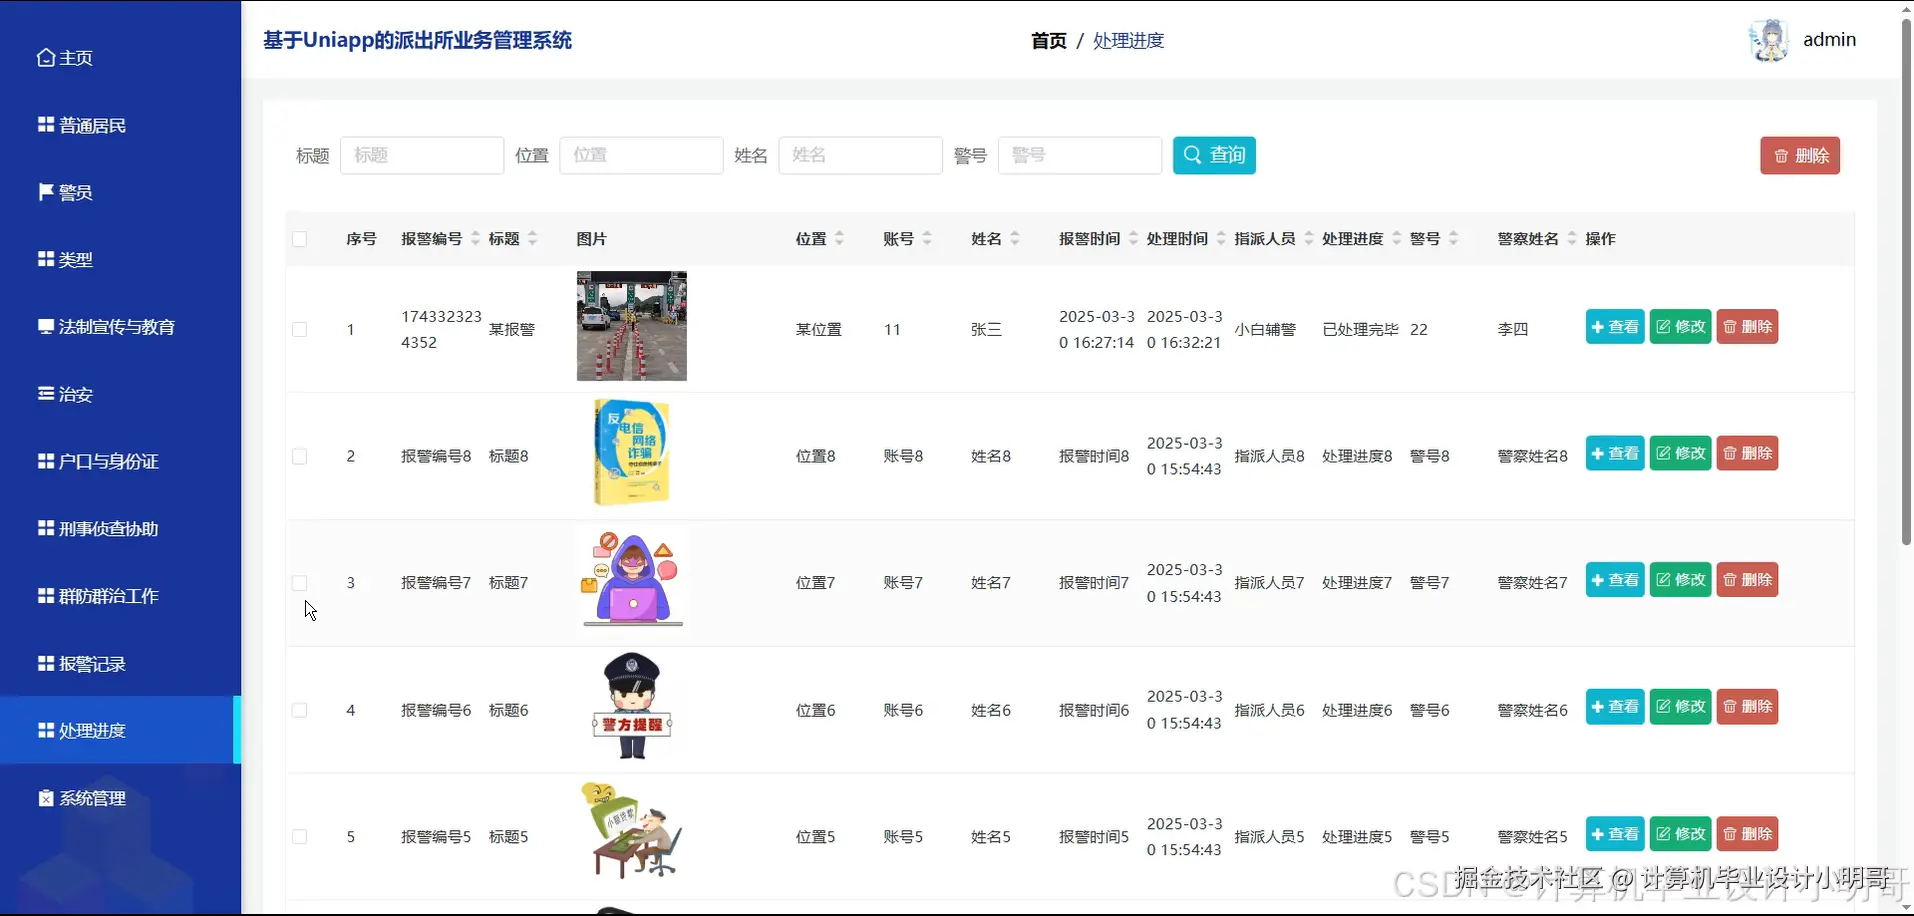Click inside the 姓名 search field
The height and width of the screenshot is (916, 1914).
[860, 155]
